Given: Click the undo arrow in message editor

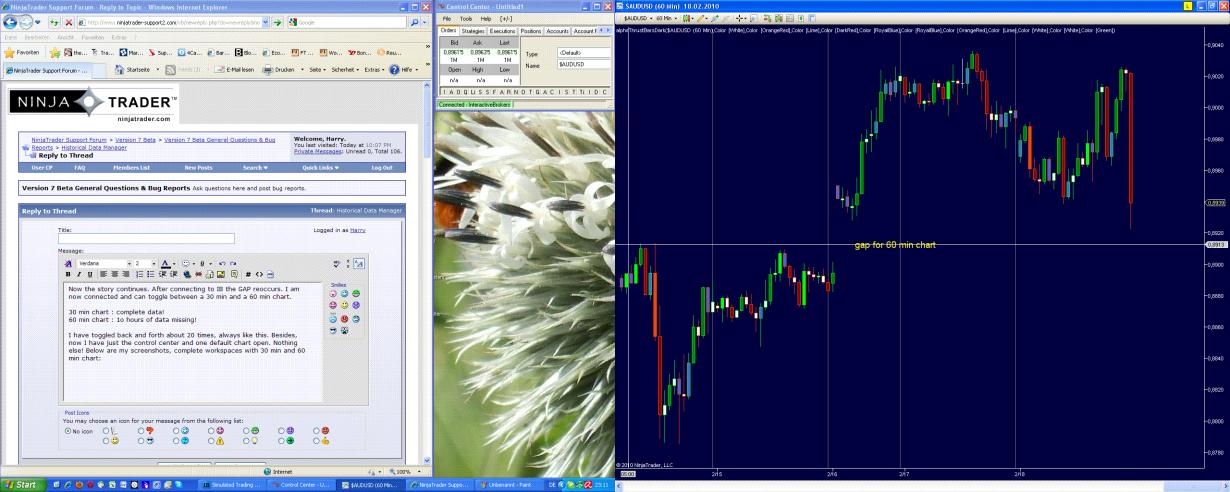Looking at the screenshot, I should (x=221, y=263).
